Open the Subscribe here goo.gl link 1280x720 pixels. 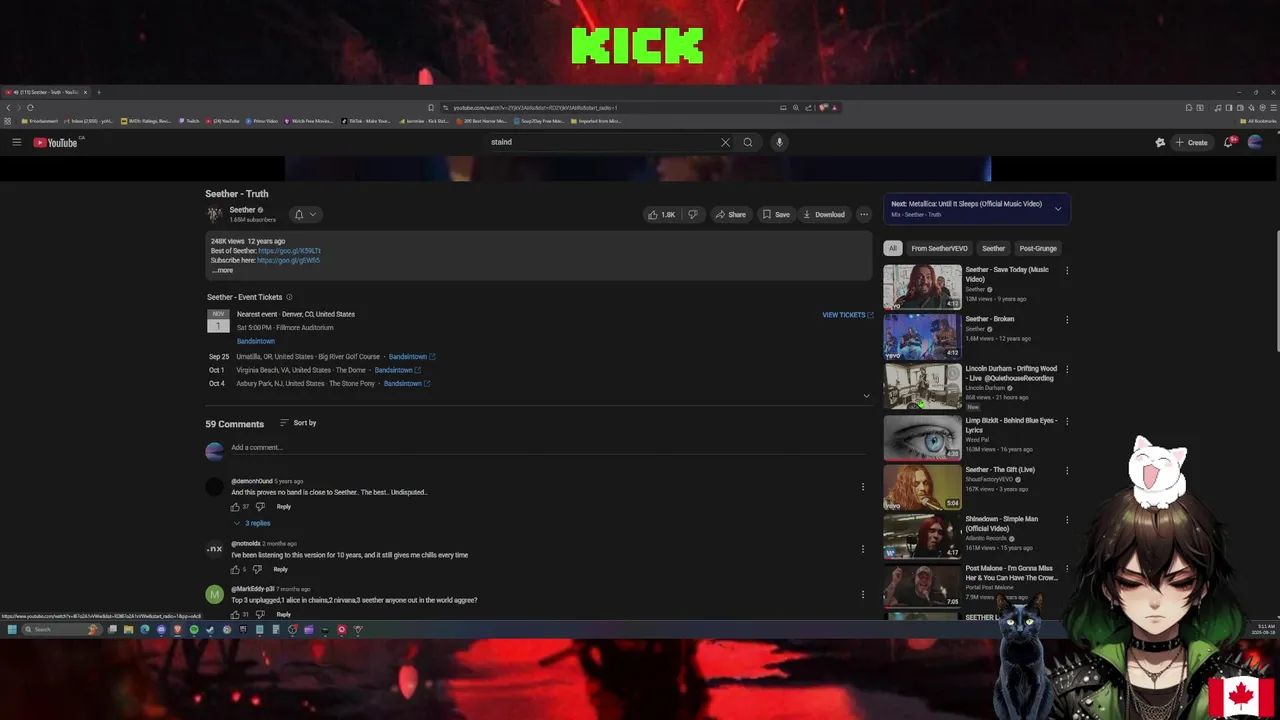coord(288,260)
